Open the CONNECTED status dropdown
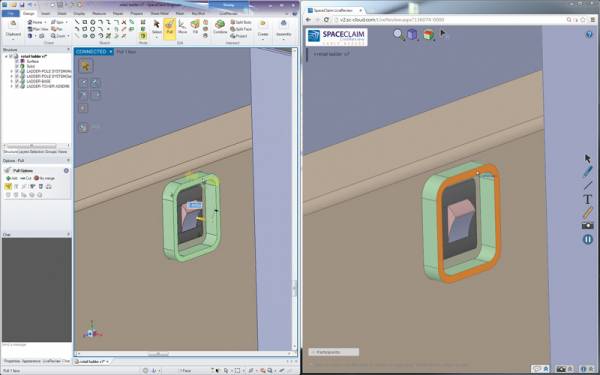This screenshot has width=600, height=375. 111,52
